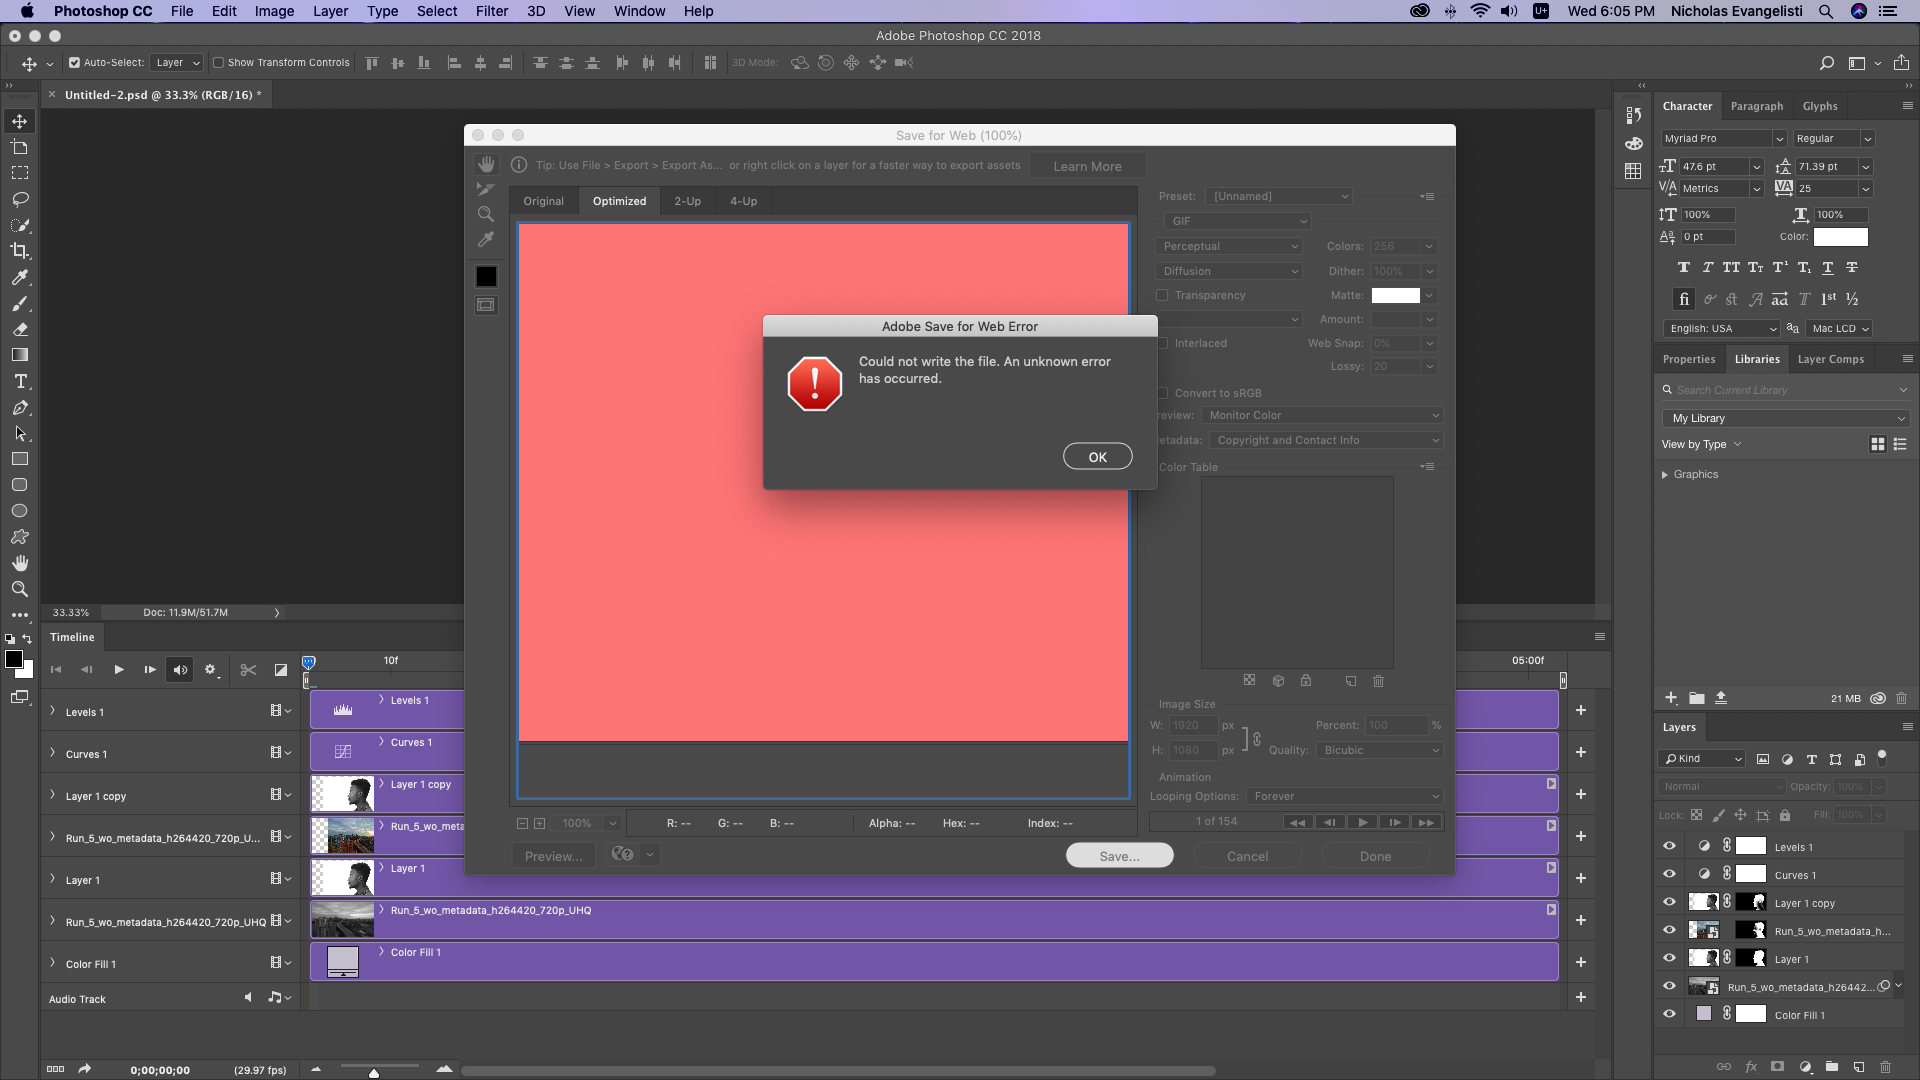The image size is (1920, 1080).
Task: Click the Type tool in toolbar
Action: coord(20,382)
